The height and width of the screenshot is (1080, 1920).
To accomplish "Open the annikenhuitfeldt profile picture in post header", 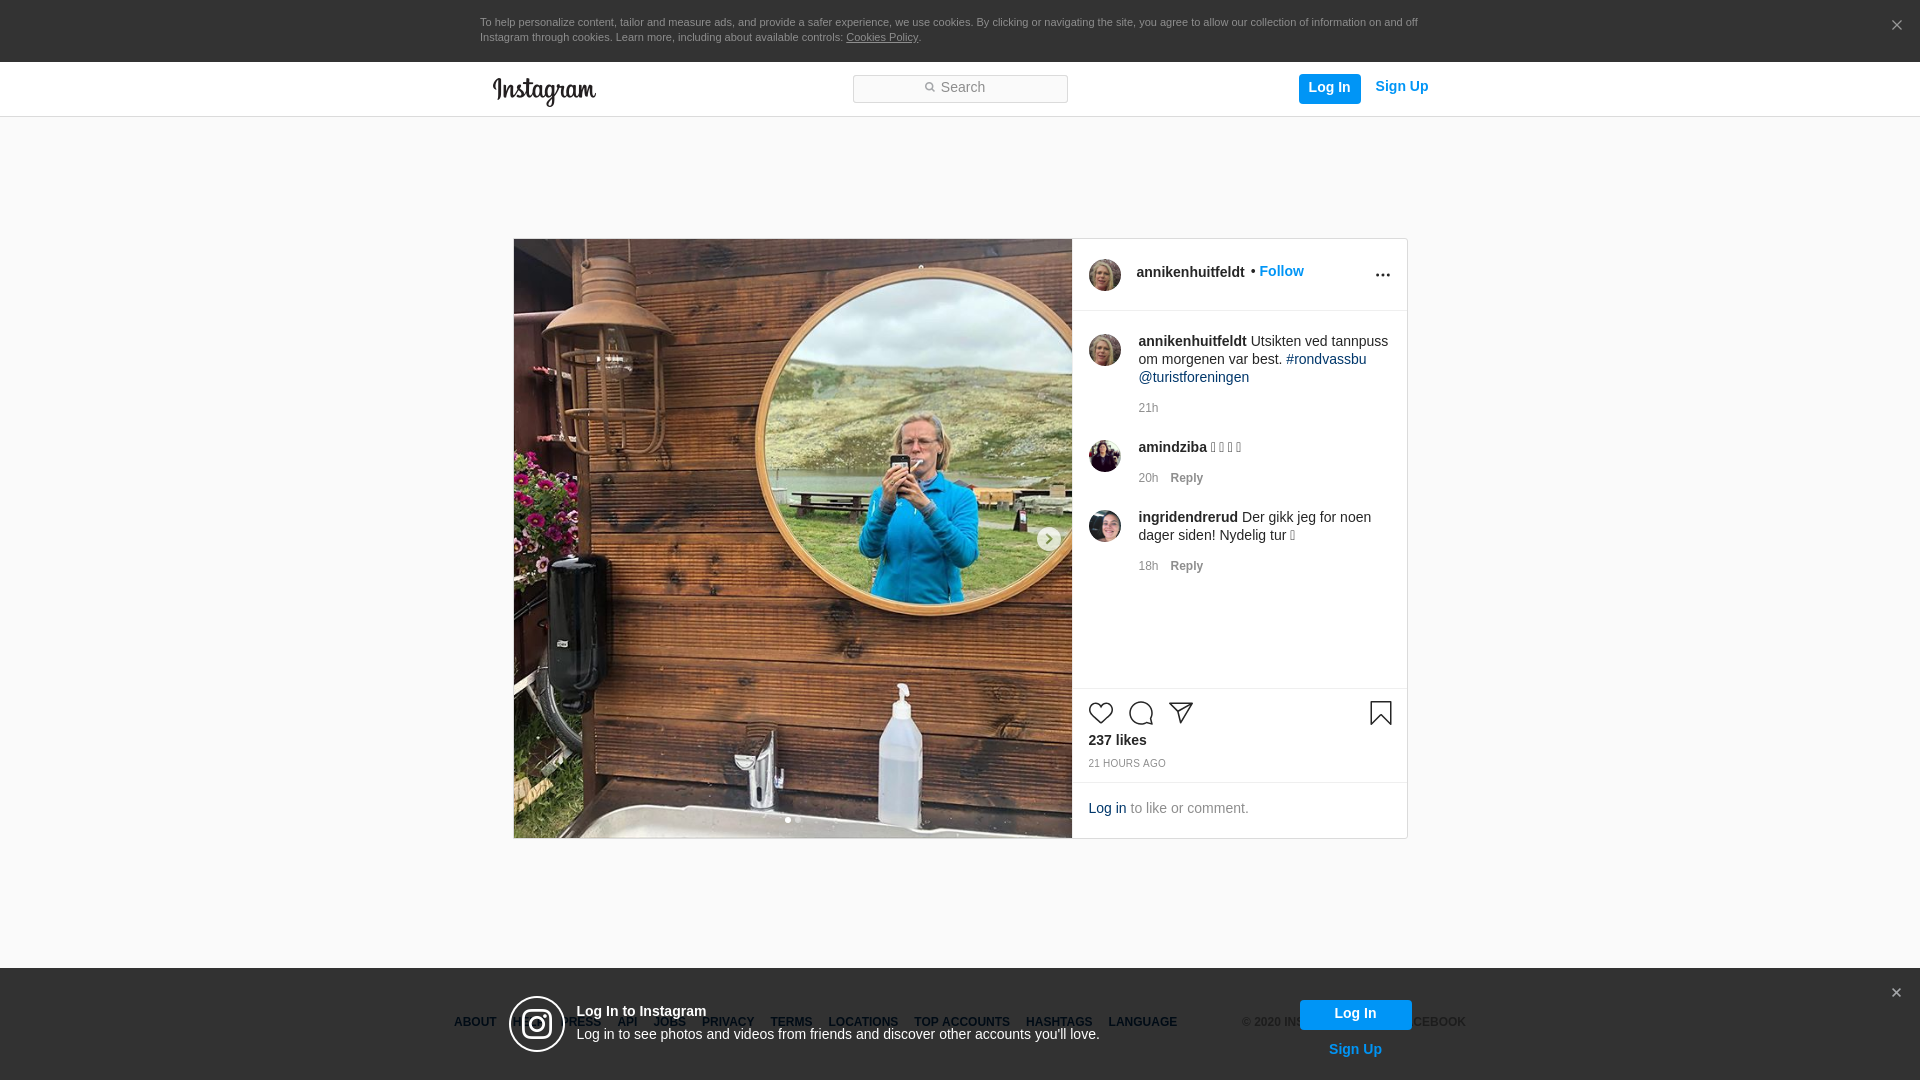I will pos(1104,275).
